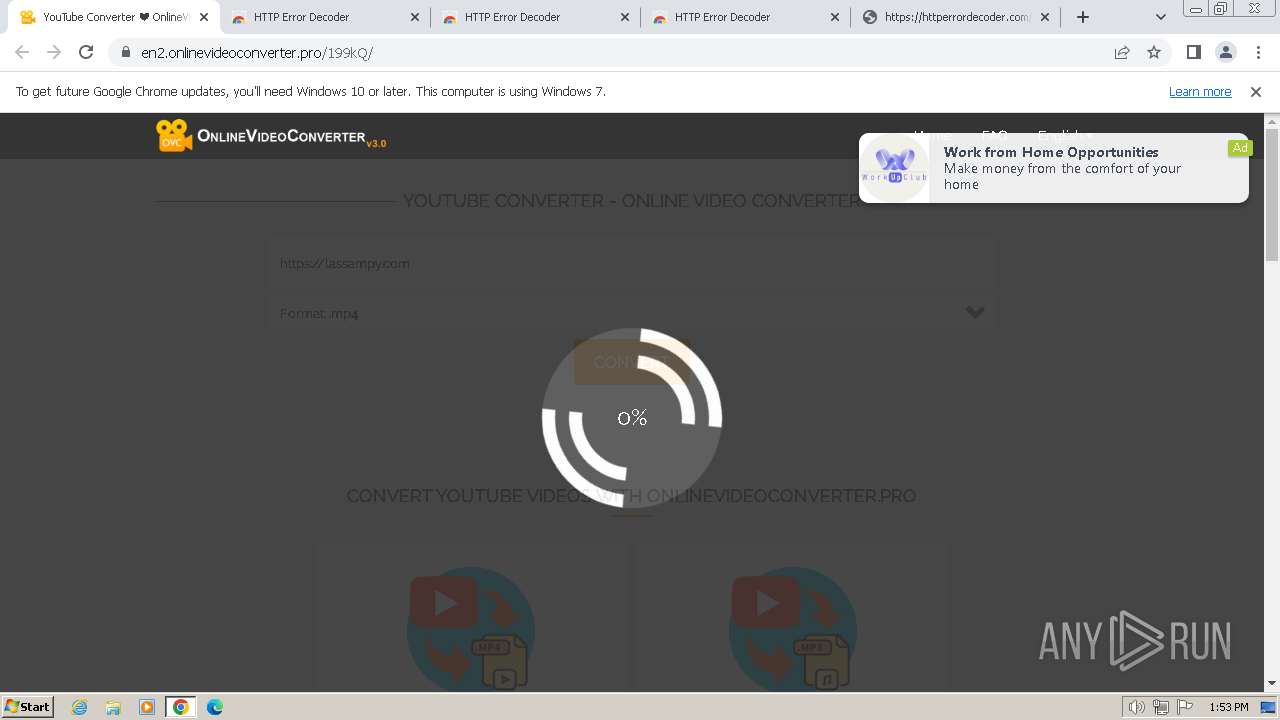Click the OnlineVideoConverter logo
Image resolution: width=1280 pixels, height=720 pixels.
coord(271,136)
